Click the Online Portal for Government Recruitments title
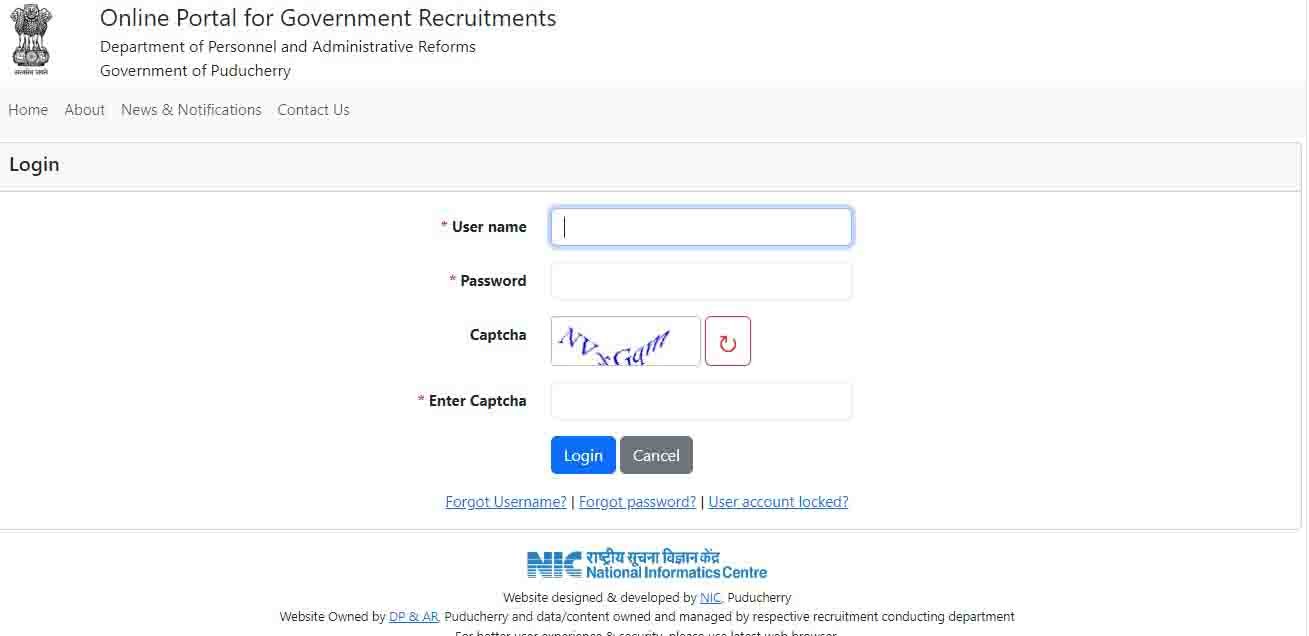This screenshot has width=1309, height=636. 328,18
